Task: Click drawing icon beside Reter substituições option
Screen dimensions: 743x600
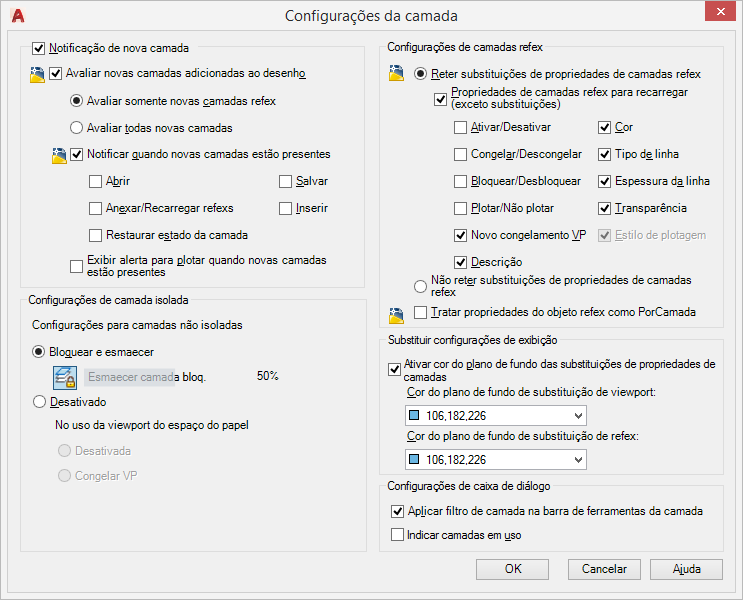Action: coord(396,74)
